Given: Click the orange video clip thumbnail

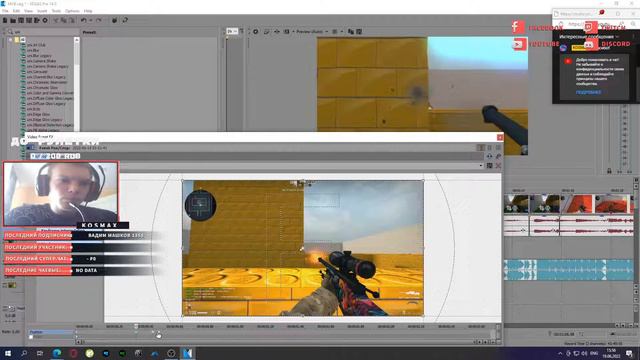Looking at the screenshot, I should [576, 204].
